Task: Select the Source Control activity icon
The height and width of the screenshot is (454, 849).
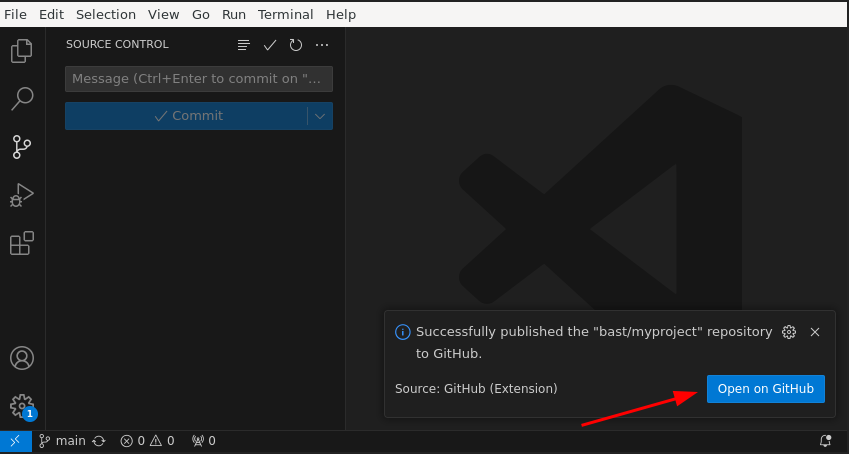Action: click(22, 147)
